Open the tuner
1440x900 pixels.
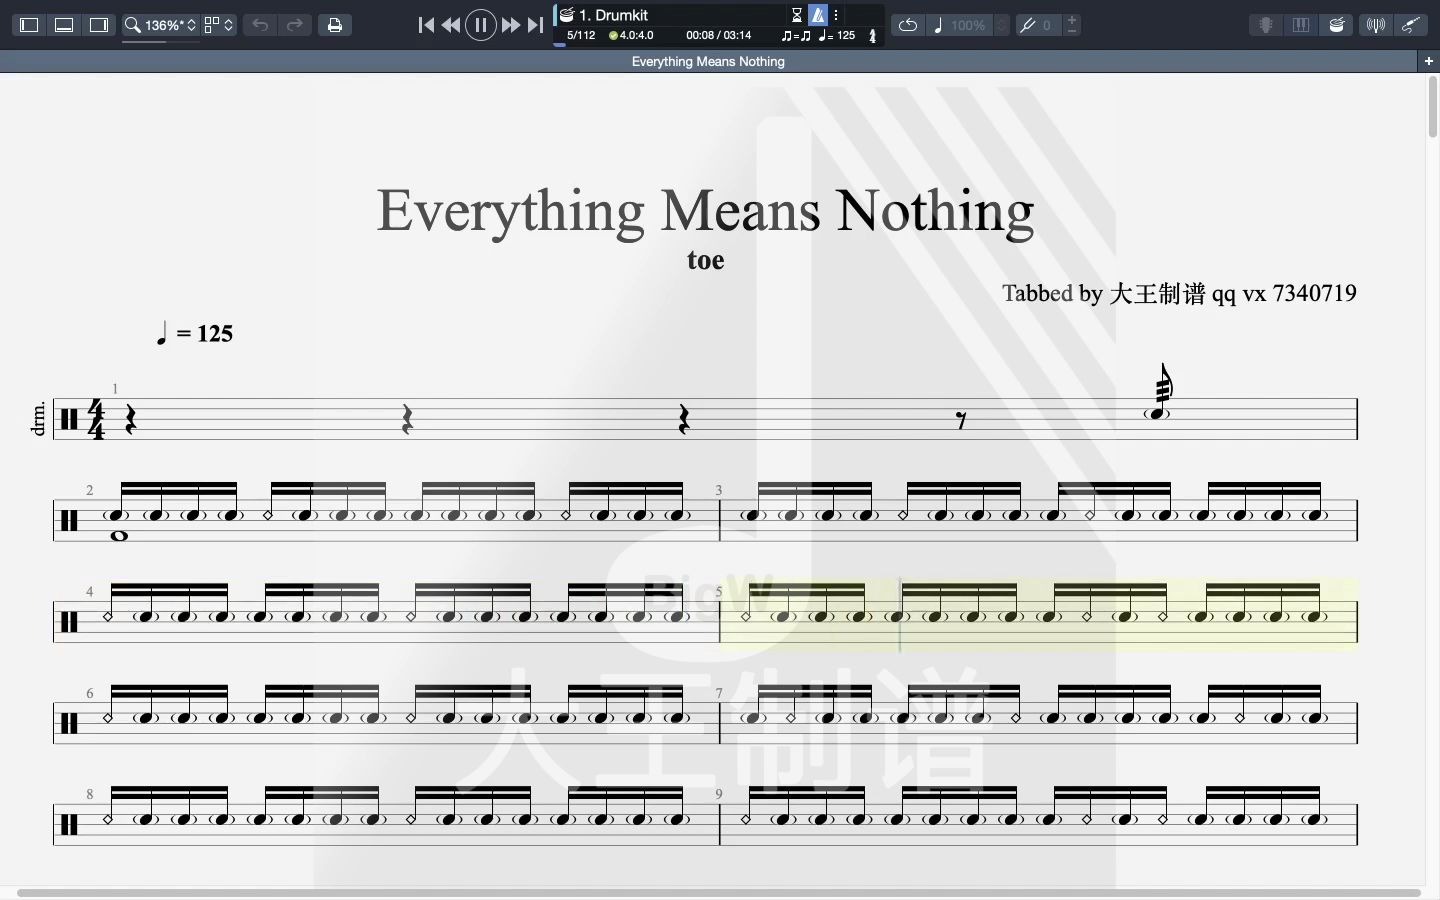[x=1376, y=25]
